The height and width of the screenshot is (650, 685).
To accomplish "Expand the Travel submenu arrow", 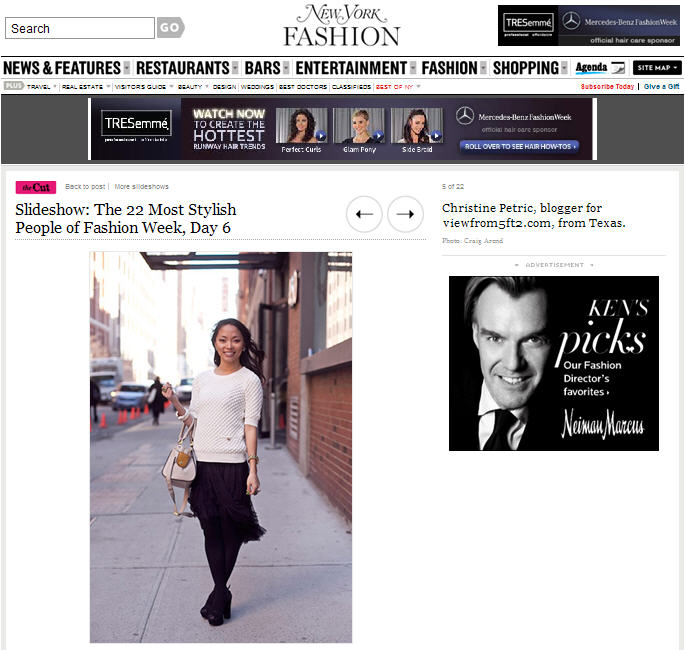I will (55, 86).
